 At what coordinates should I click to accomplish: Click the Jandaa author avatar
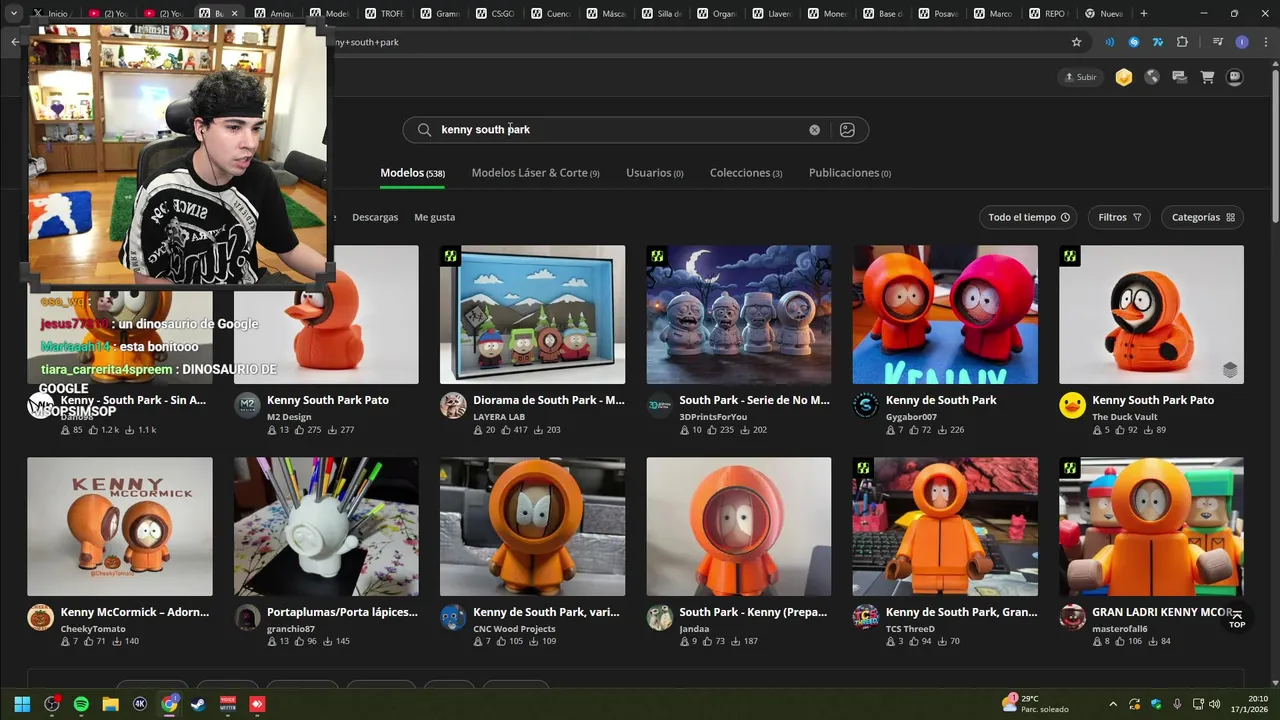(659, 617)
